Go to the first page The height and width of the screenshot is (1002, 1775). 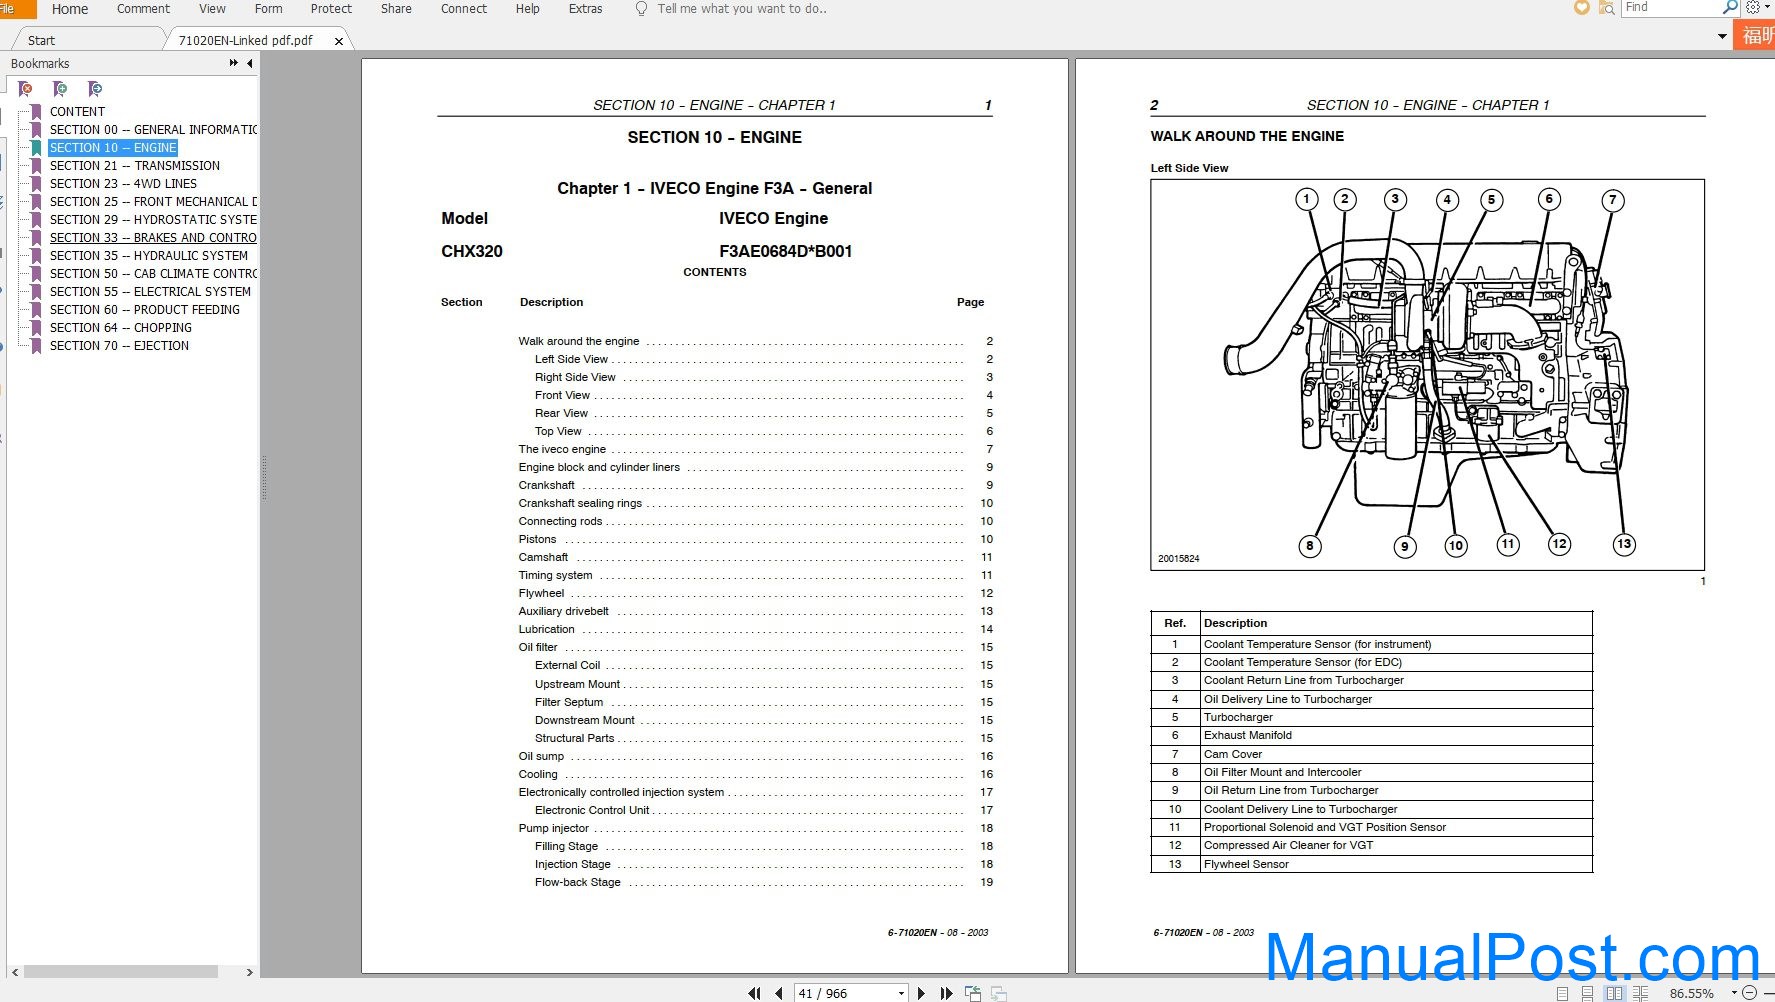(754, 993)
